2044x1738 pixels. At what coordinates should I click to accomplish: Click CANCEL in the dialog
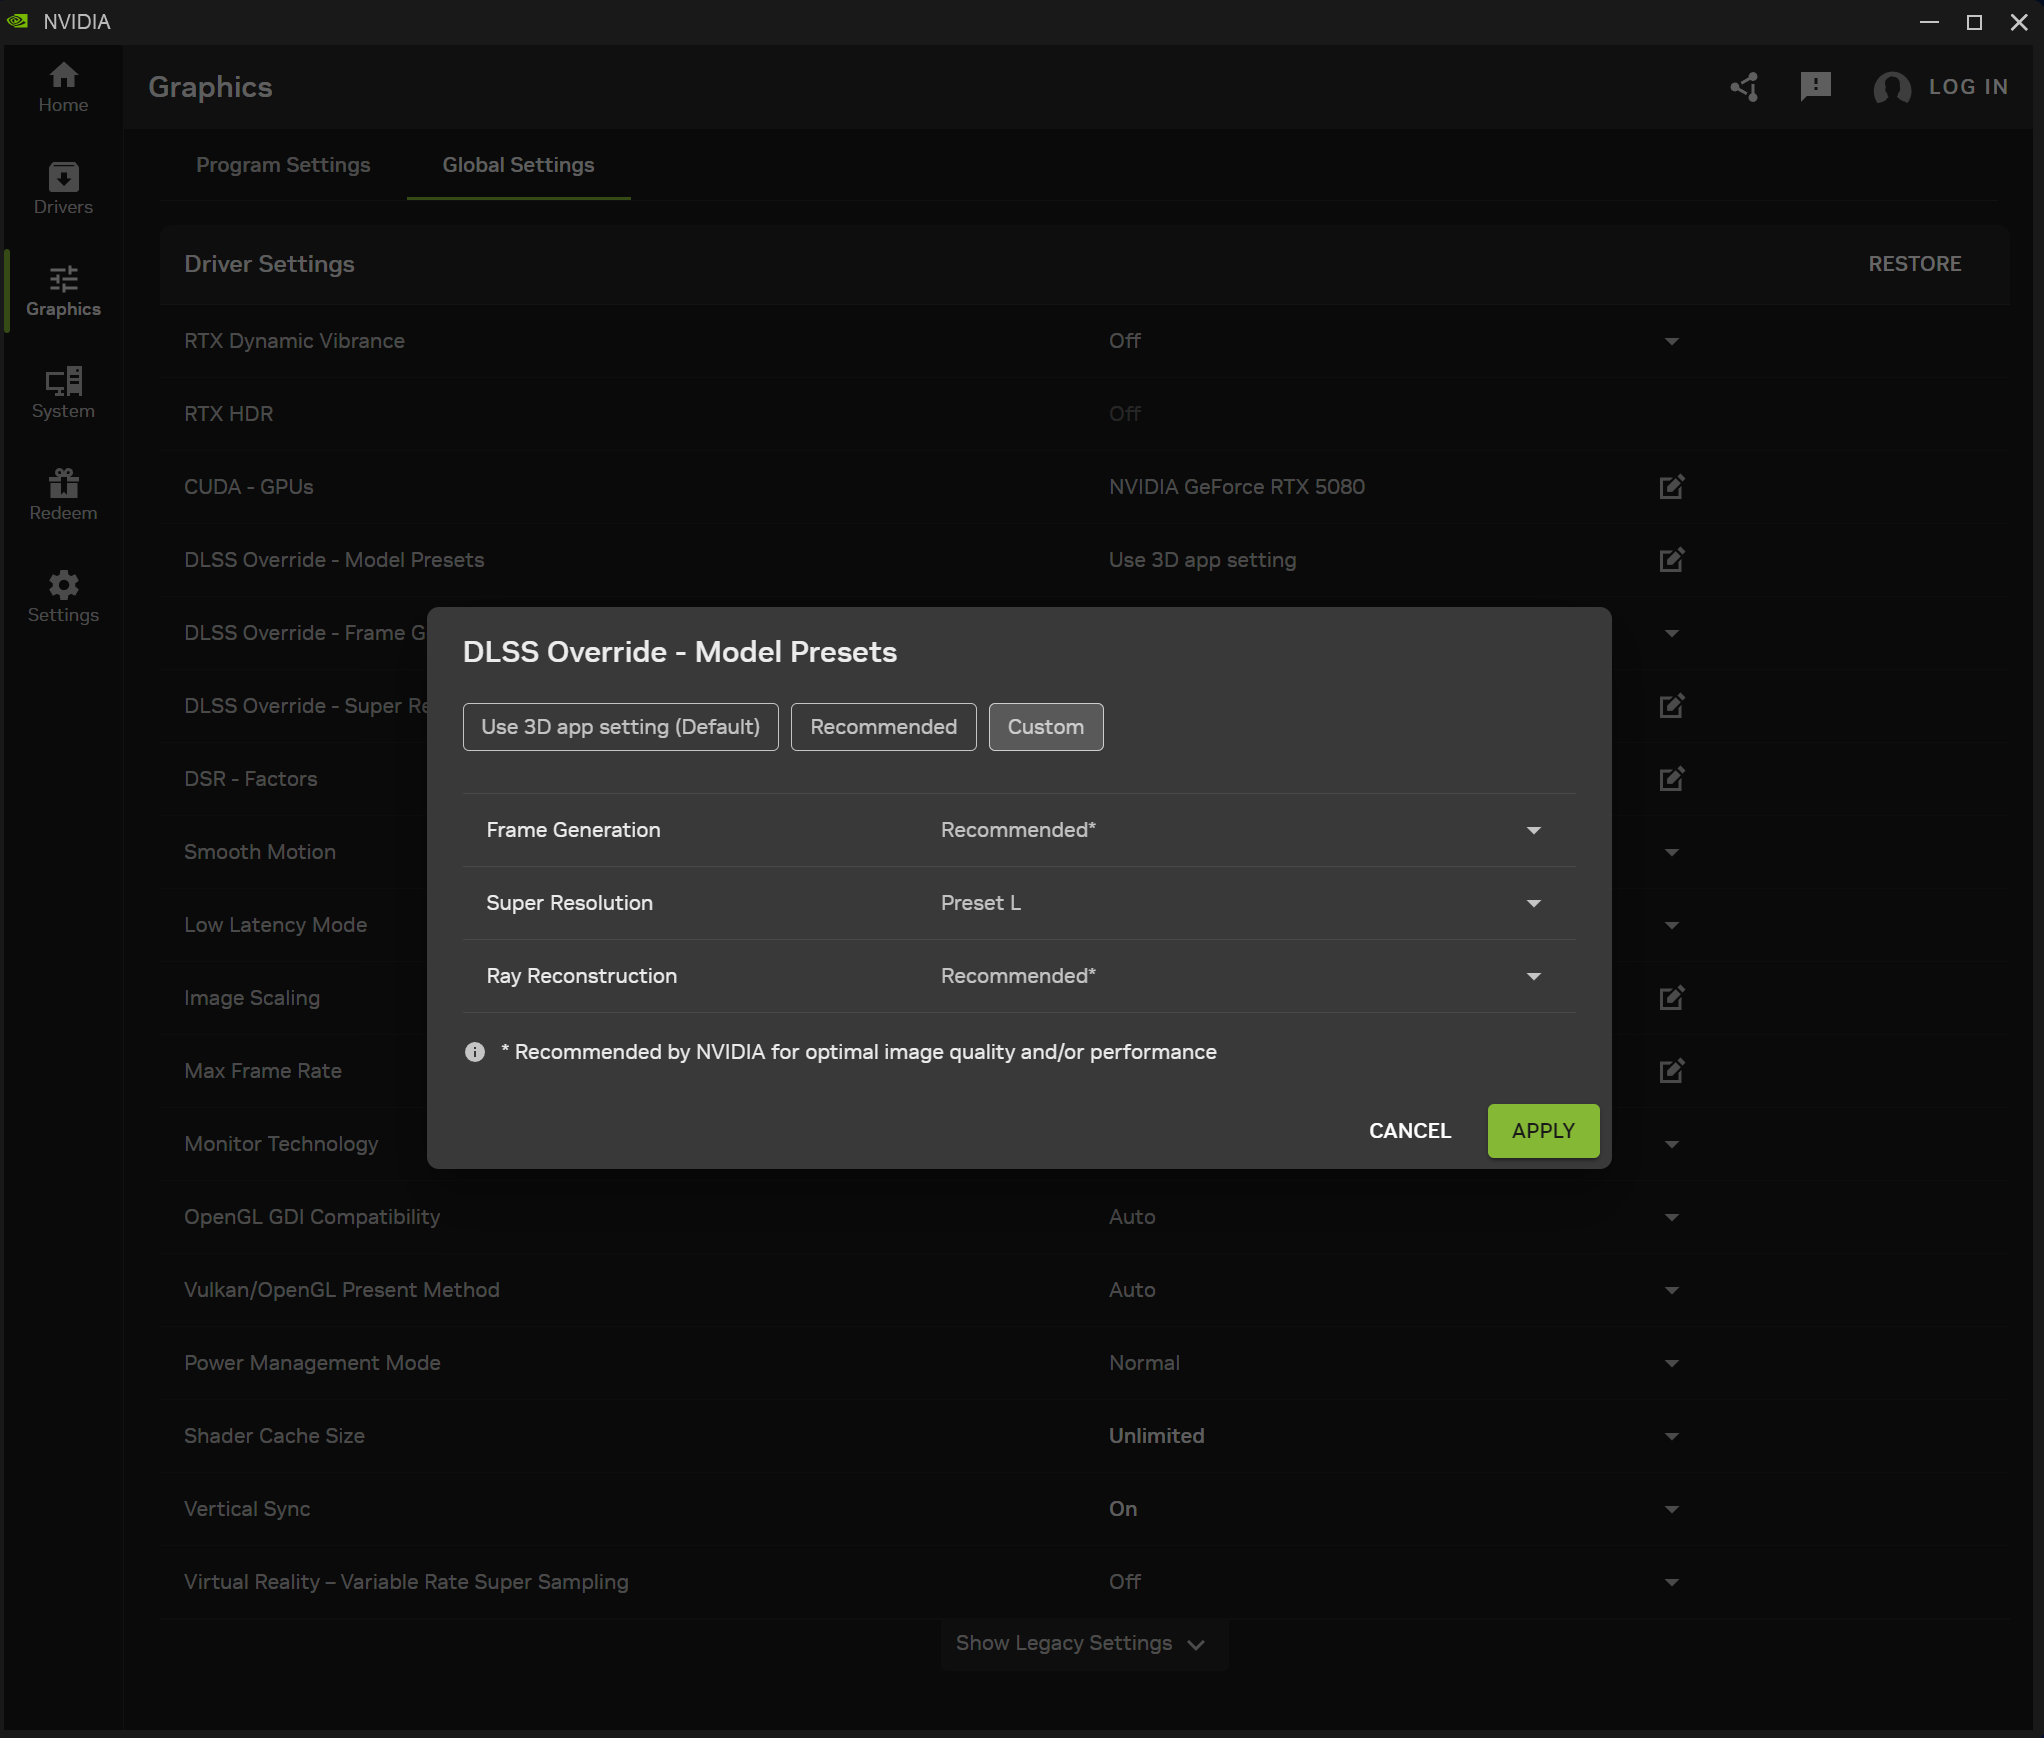1409,1131
